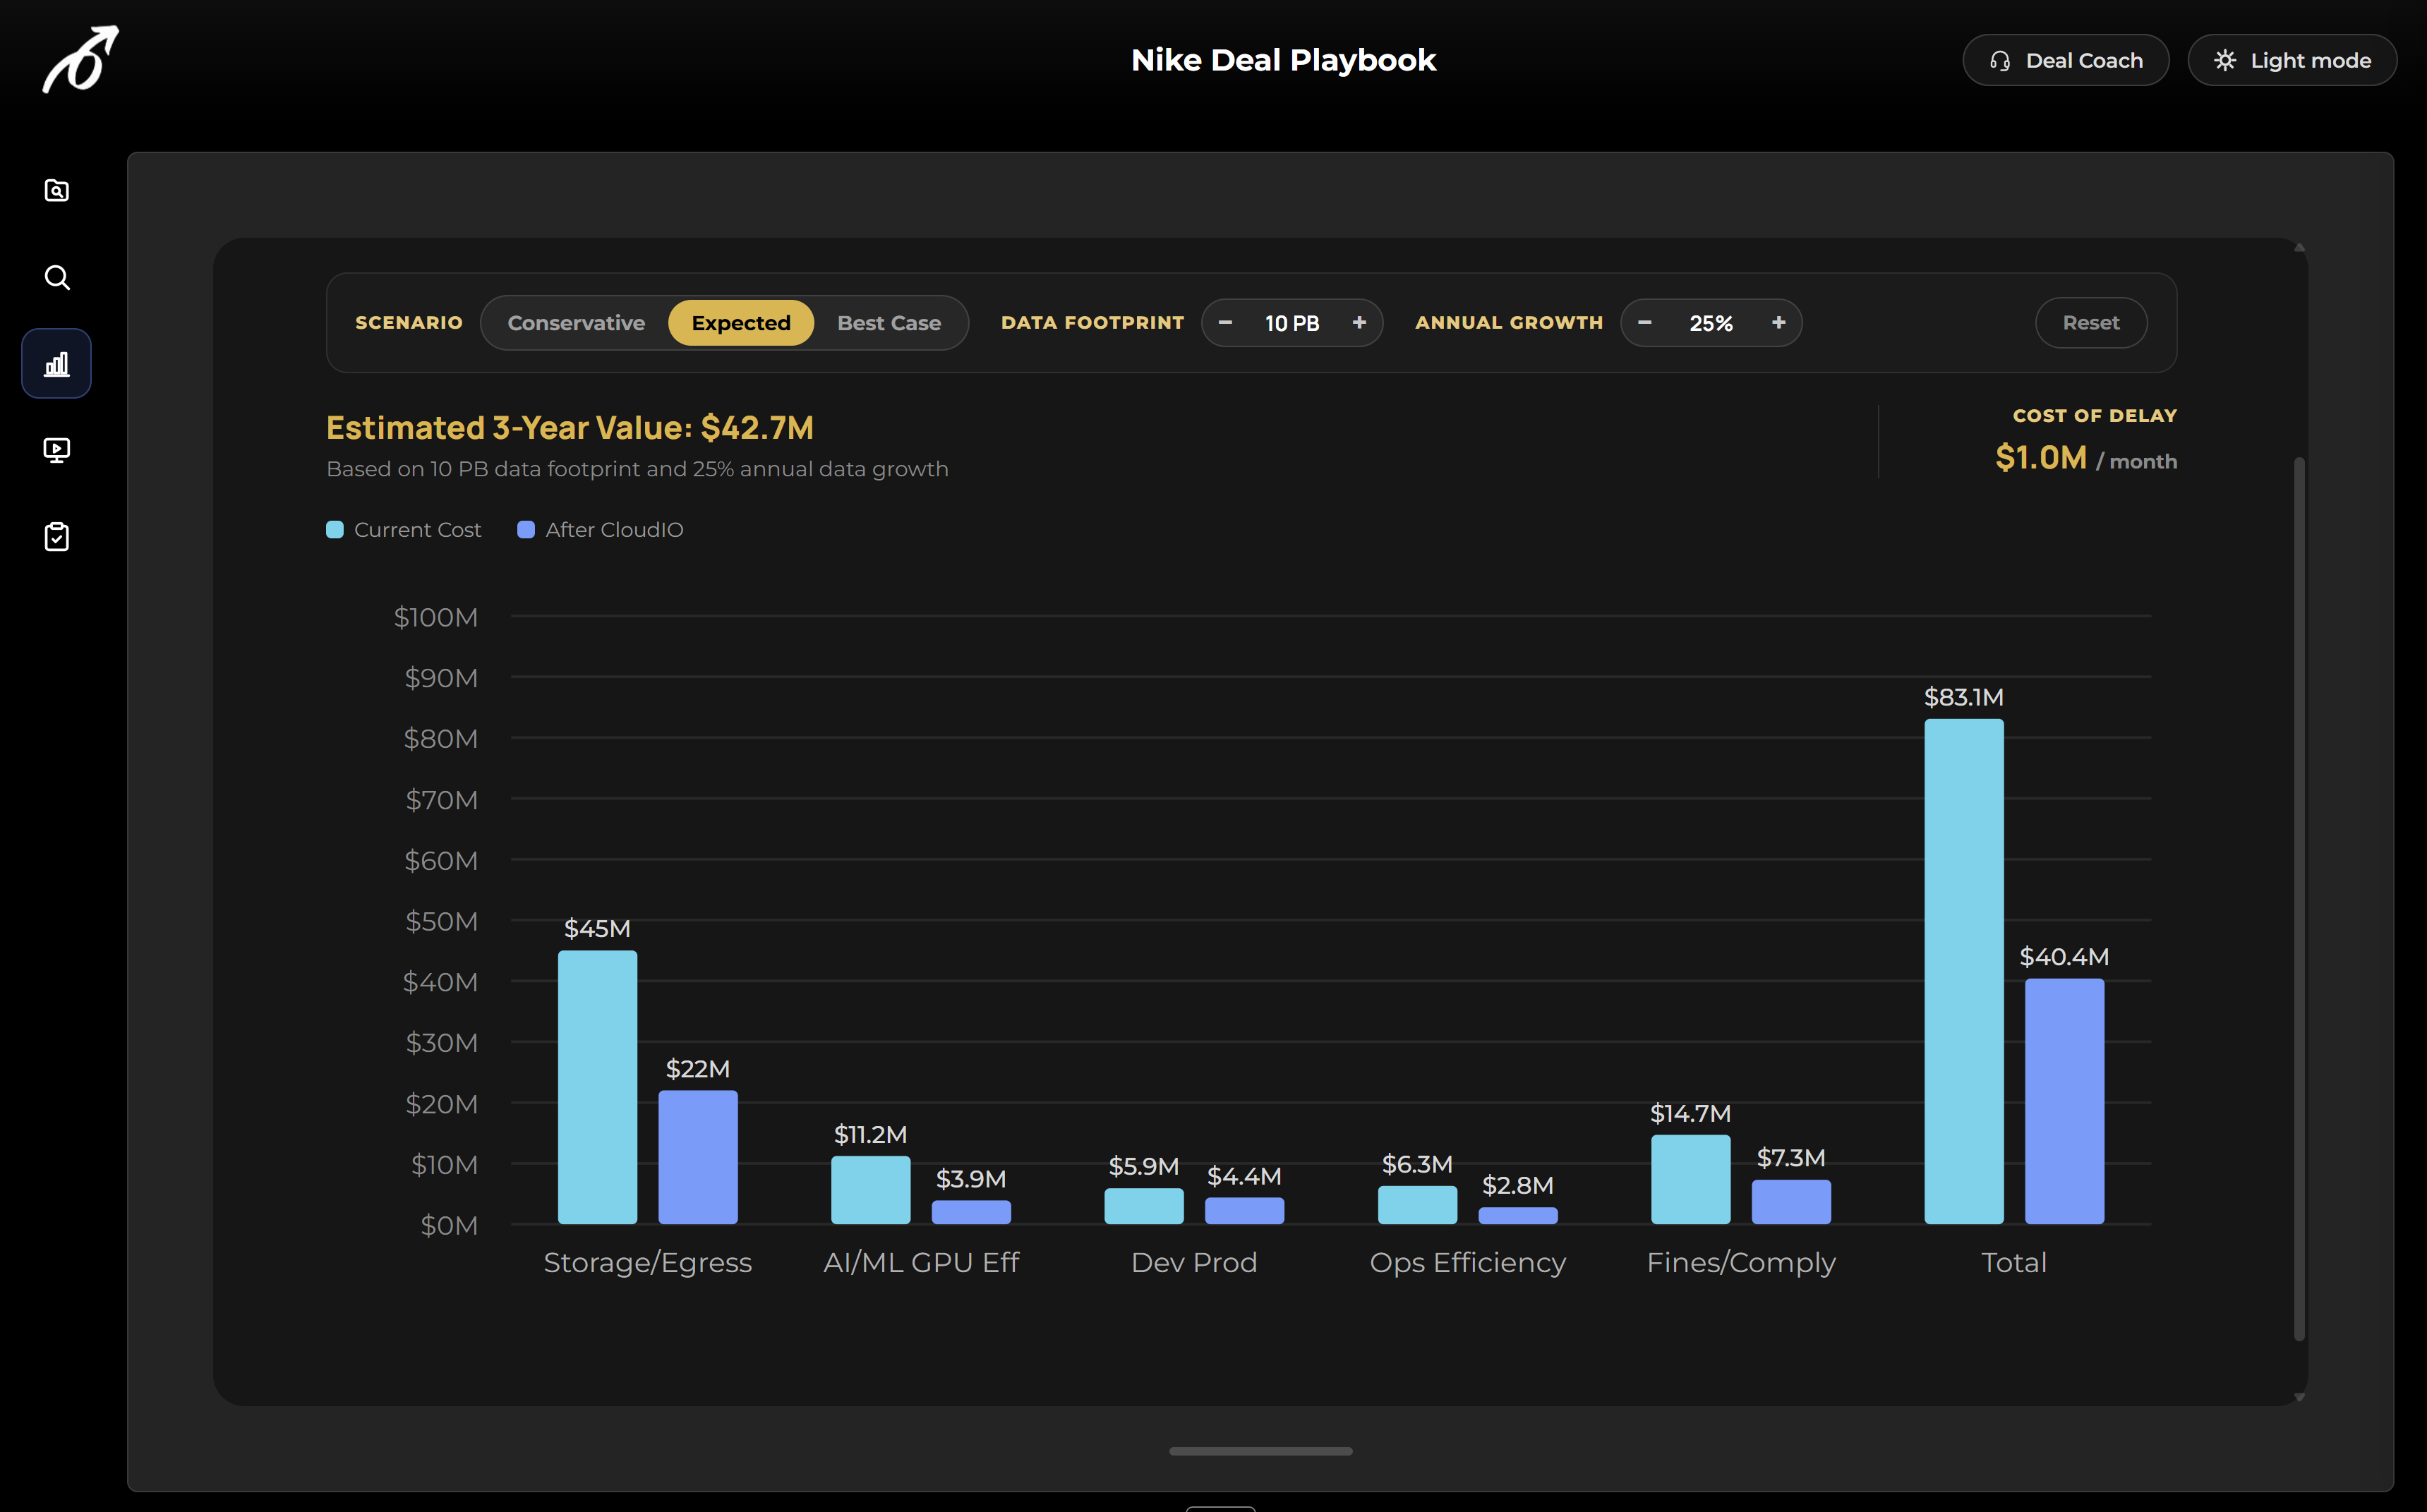
Task: Select the Expected scenario
Action: click(x=741, y=323)
